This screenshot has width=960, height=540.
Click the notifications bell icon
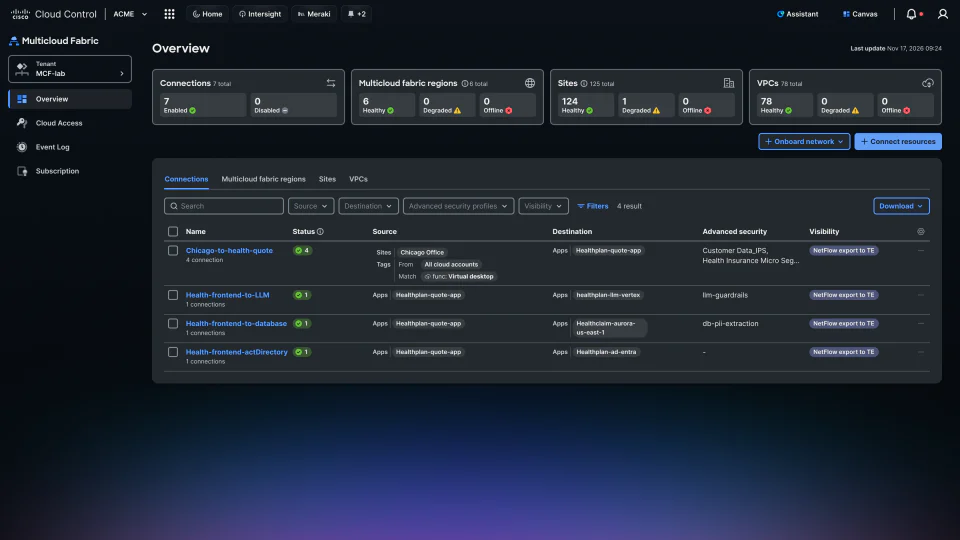911,14
